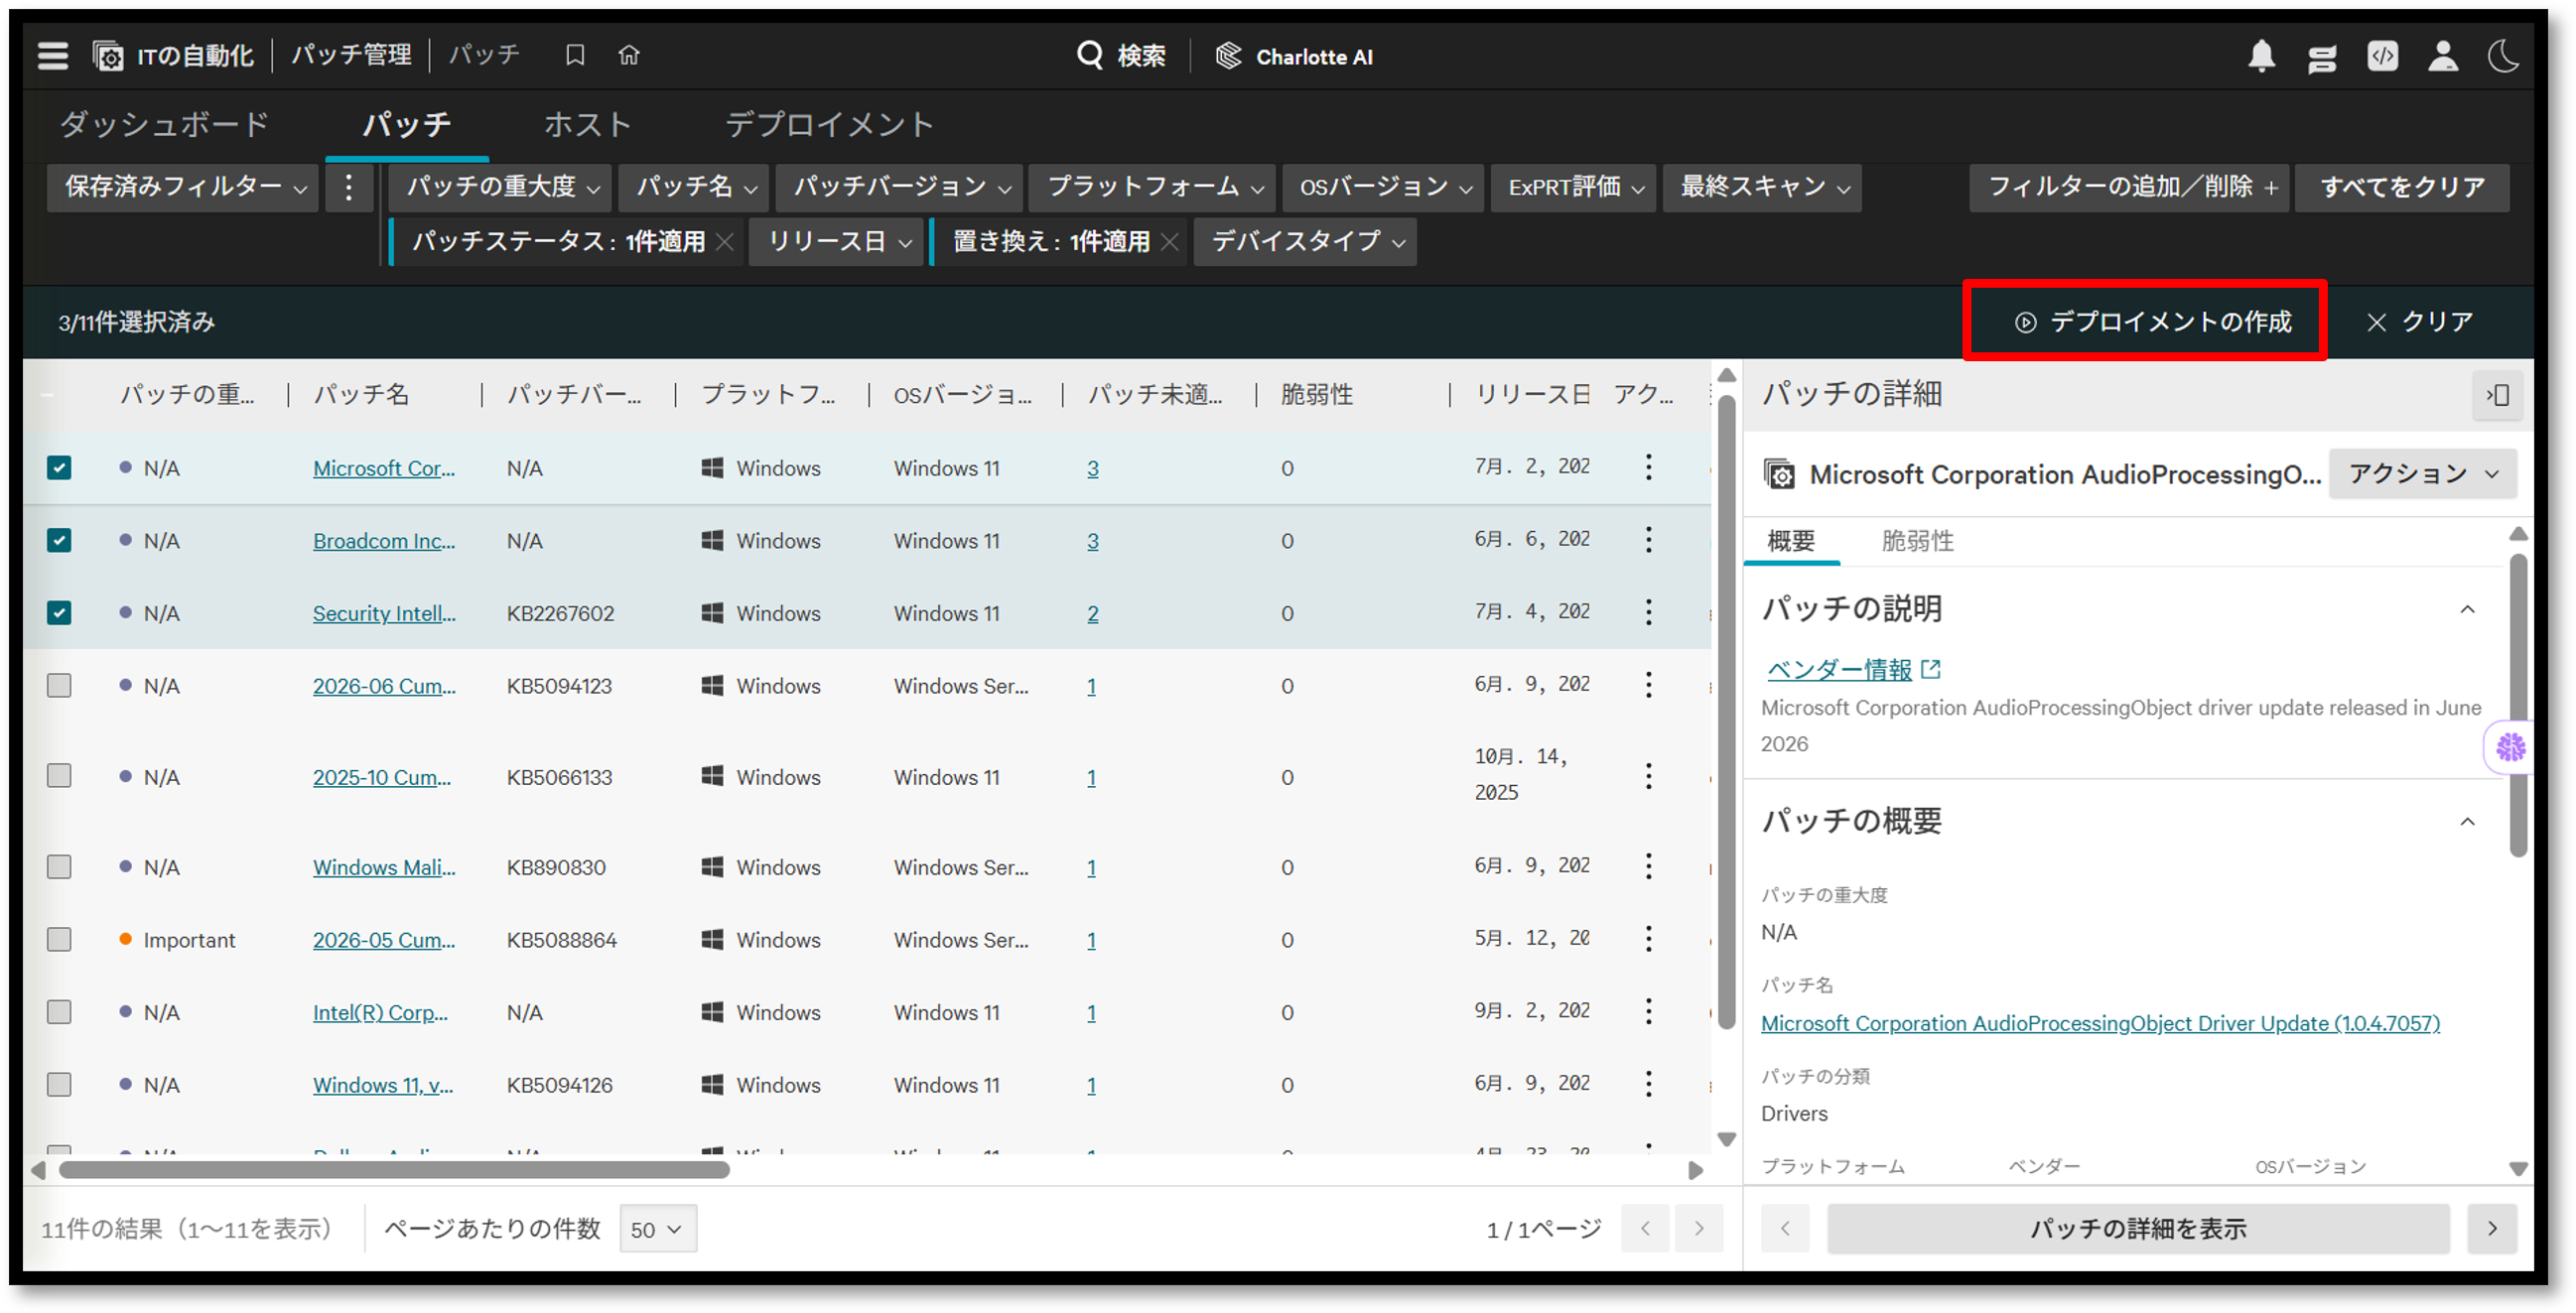Open row actions for KB890830 patch

click(1649, 866)
